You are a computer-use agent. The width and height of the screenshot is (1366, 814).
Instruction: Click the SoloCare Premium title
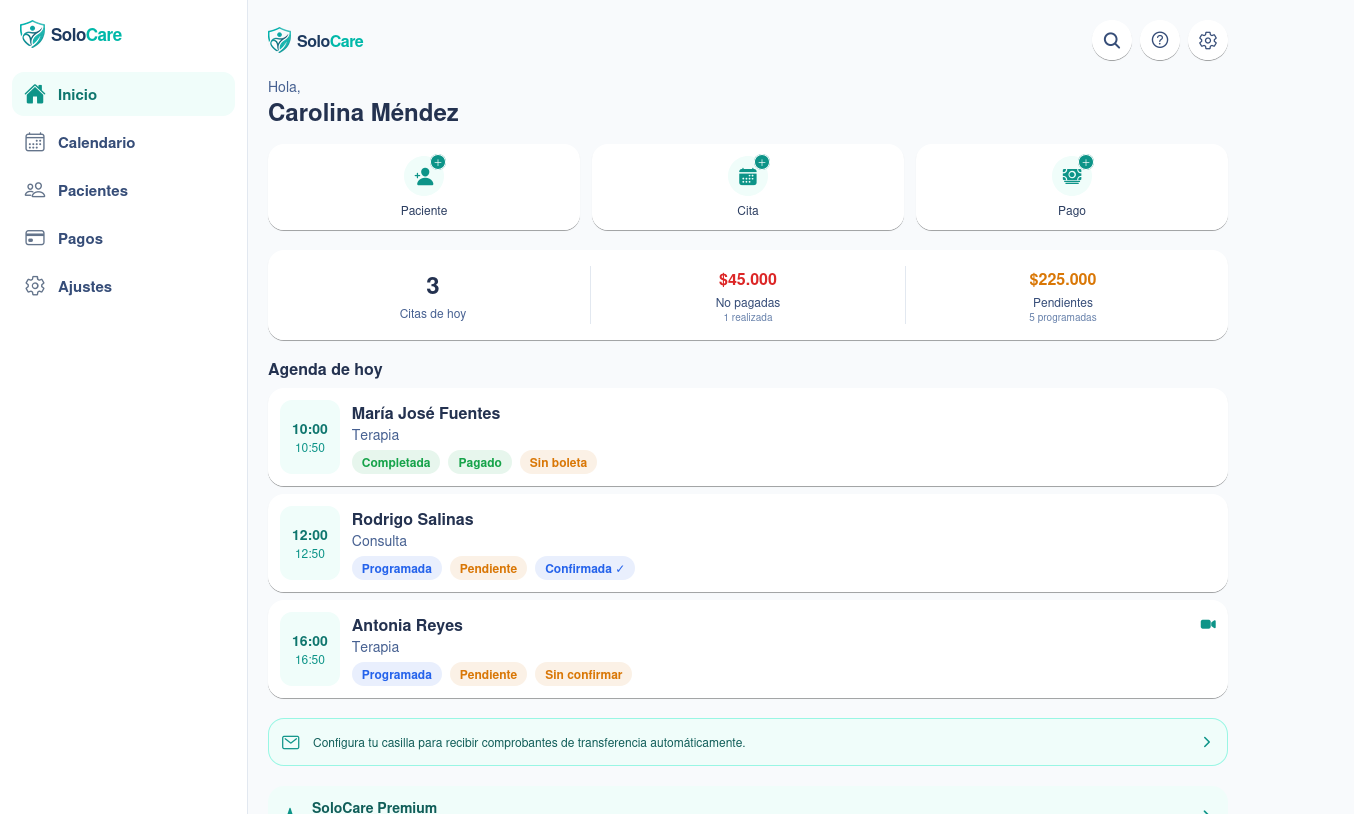[374, 807]
